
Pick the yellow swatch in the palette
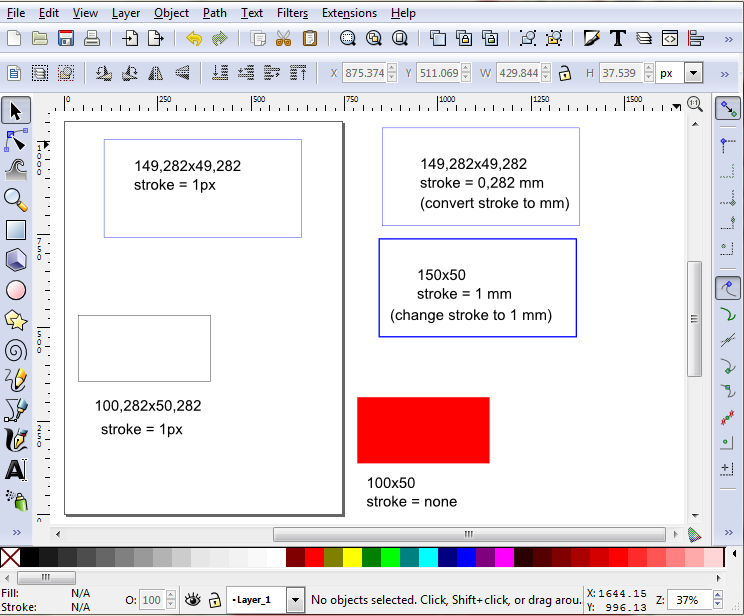coord(352,557)
